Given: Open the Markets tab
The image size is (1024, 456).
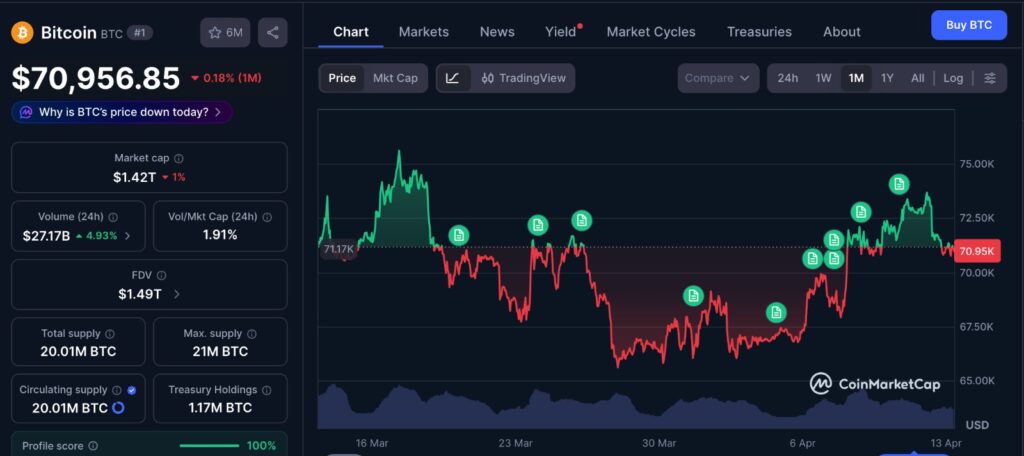Looking at the screenshot, I should [x=424, y=32].
